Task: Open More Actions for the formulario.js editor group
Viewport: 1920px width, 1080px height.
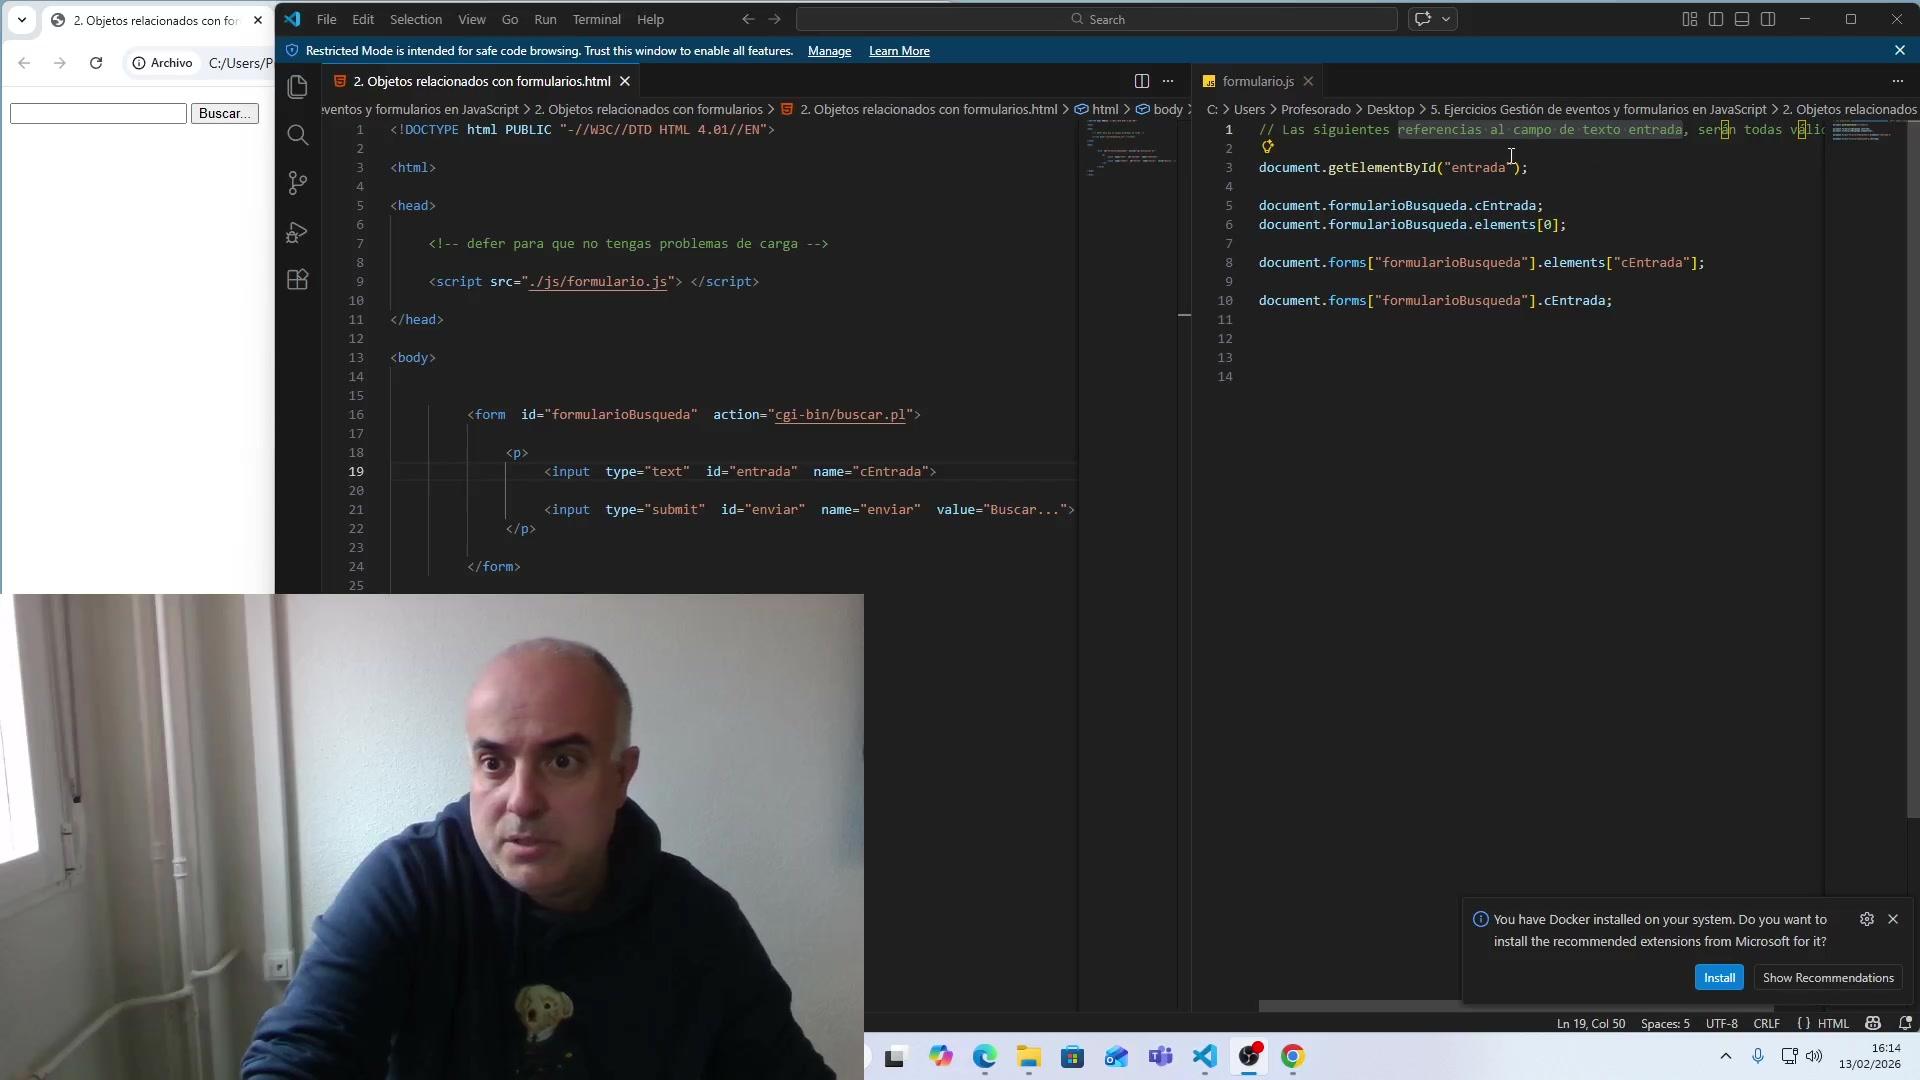Action: [x=1898, y=81]
